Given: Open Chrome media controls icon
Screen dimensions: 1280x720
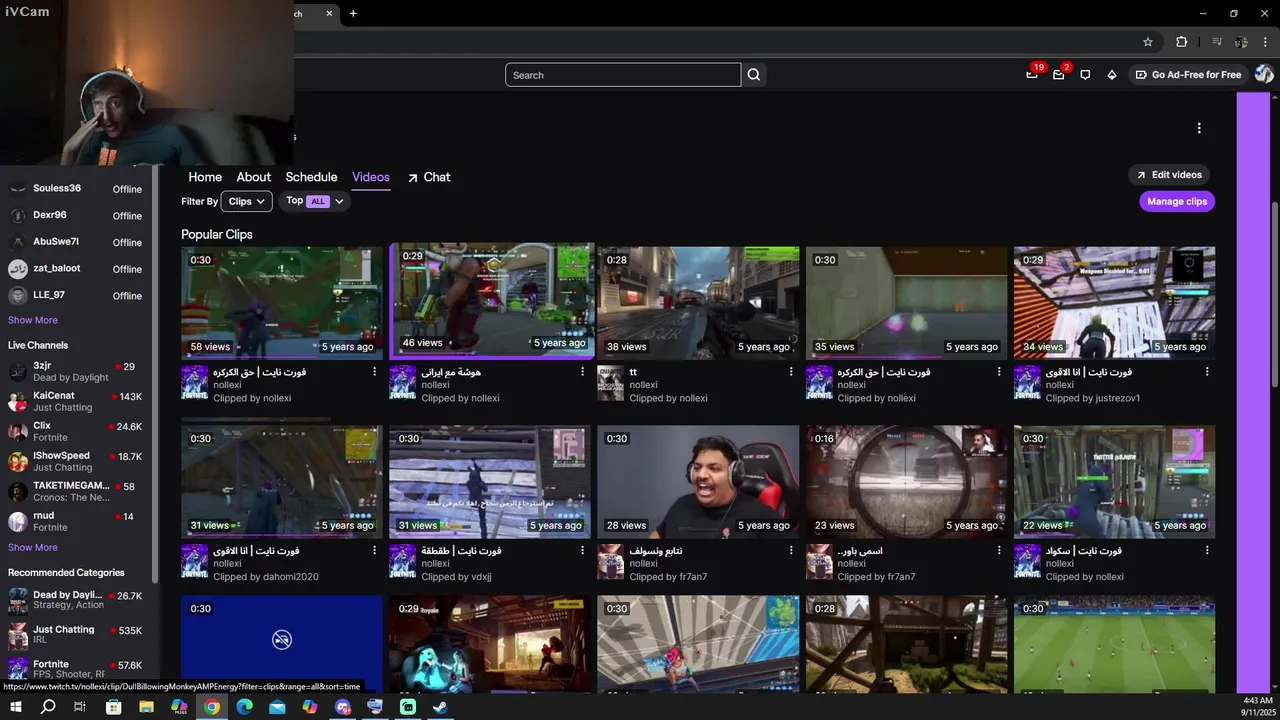Looking at the screenshot, I should pyautogui.click(x=1217, y=42).
